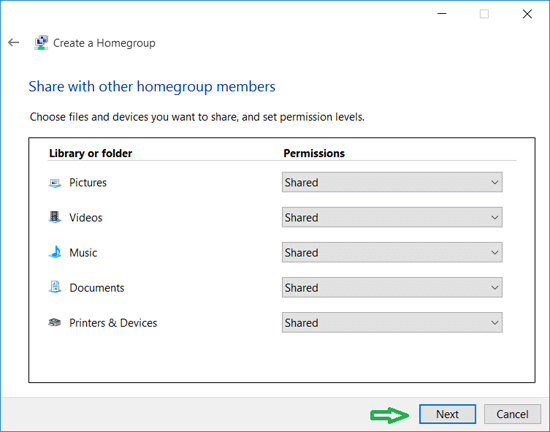Click the Cancel button
This screenshot has height=432, width=550.
point(512,414)
